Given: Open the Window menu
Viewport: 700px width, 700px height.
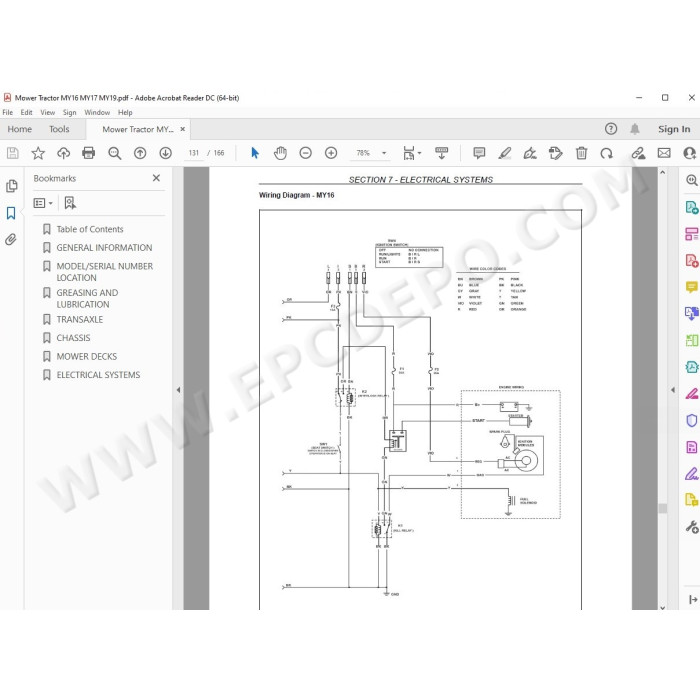Looking at the screenshot, I should coord(97,112).
